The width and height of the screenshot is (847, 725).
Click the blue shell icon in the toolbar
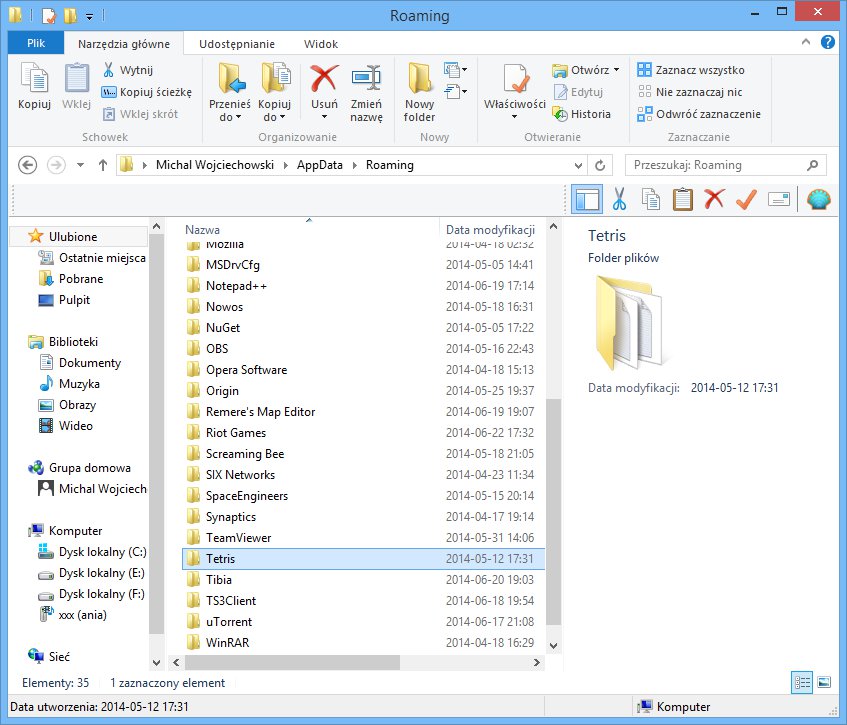click(x=818, y=199)
